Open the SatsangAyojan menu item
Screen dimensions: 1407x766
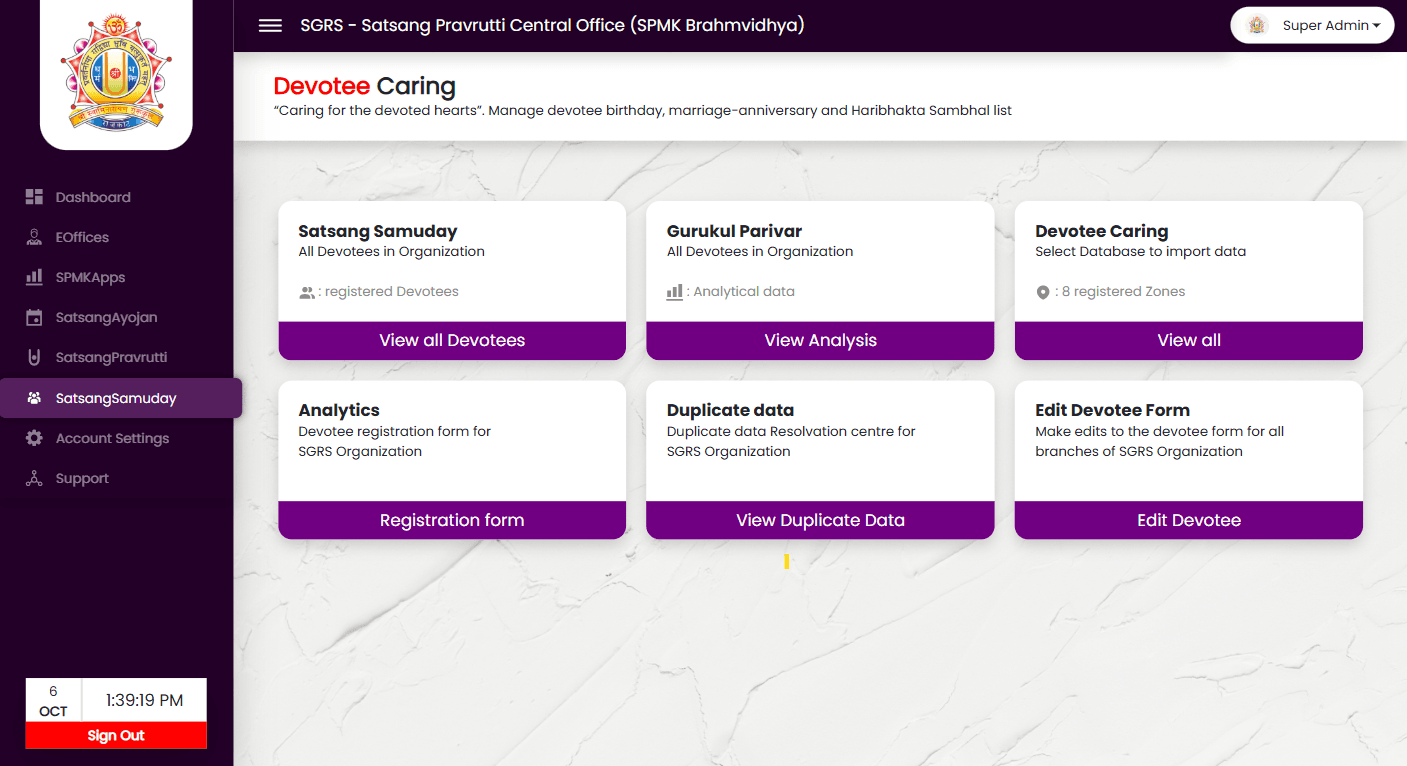click(106, 318)
